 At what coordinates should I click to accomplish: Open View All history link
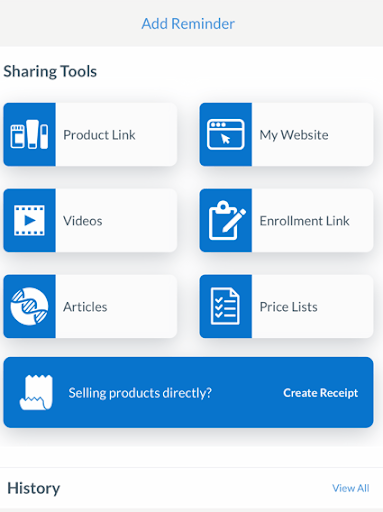(x=351, y=488)
